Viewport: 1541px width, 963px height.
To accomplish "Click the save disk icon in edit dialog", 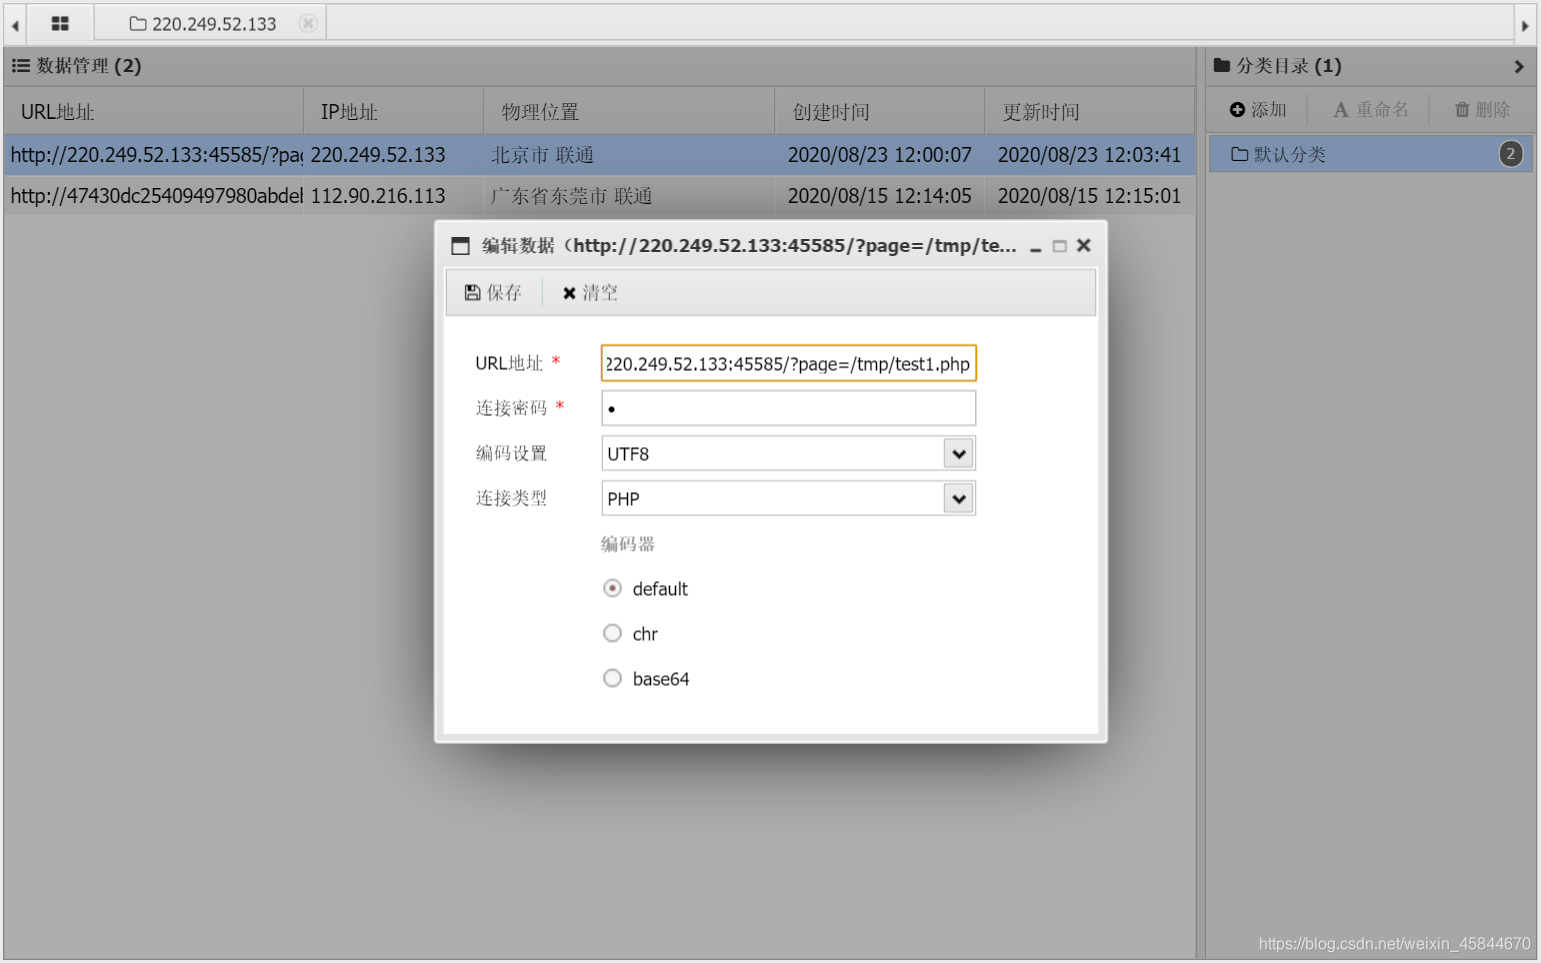I will tap(473, 292).
